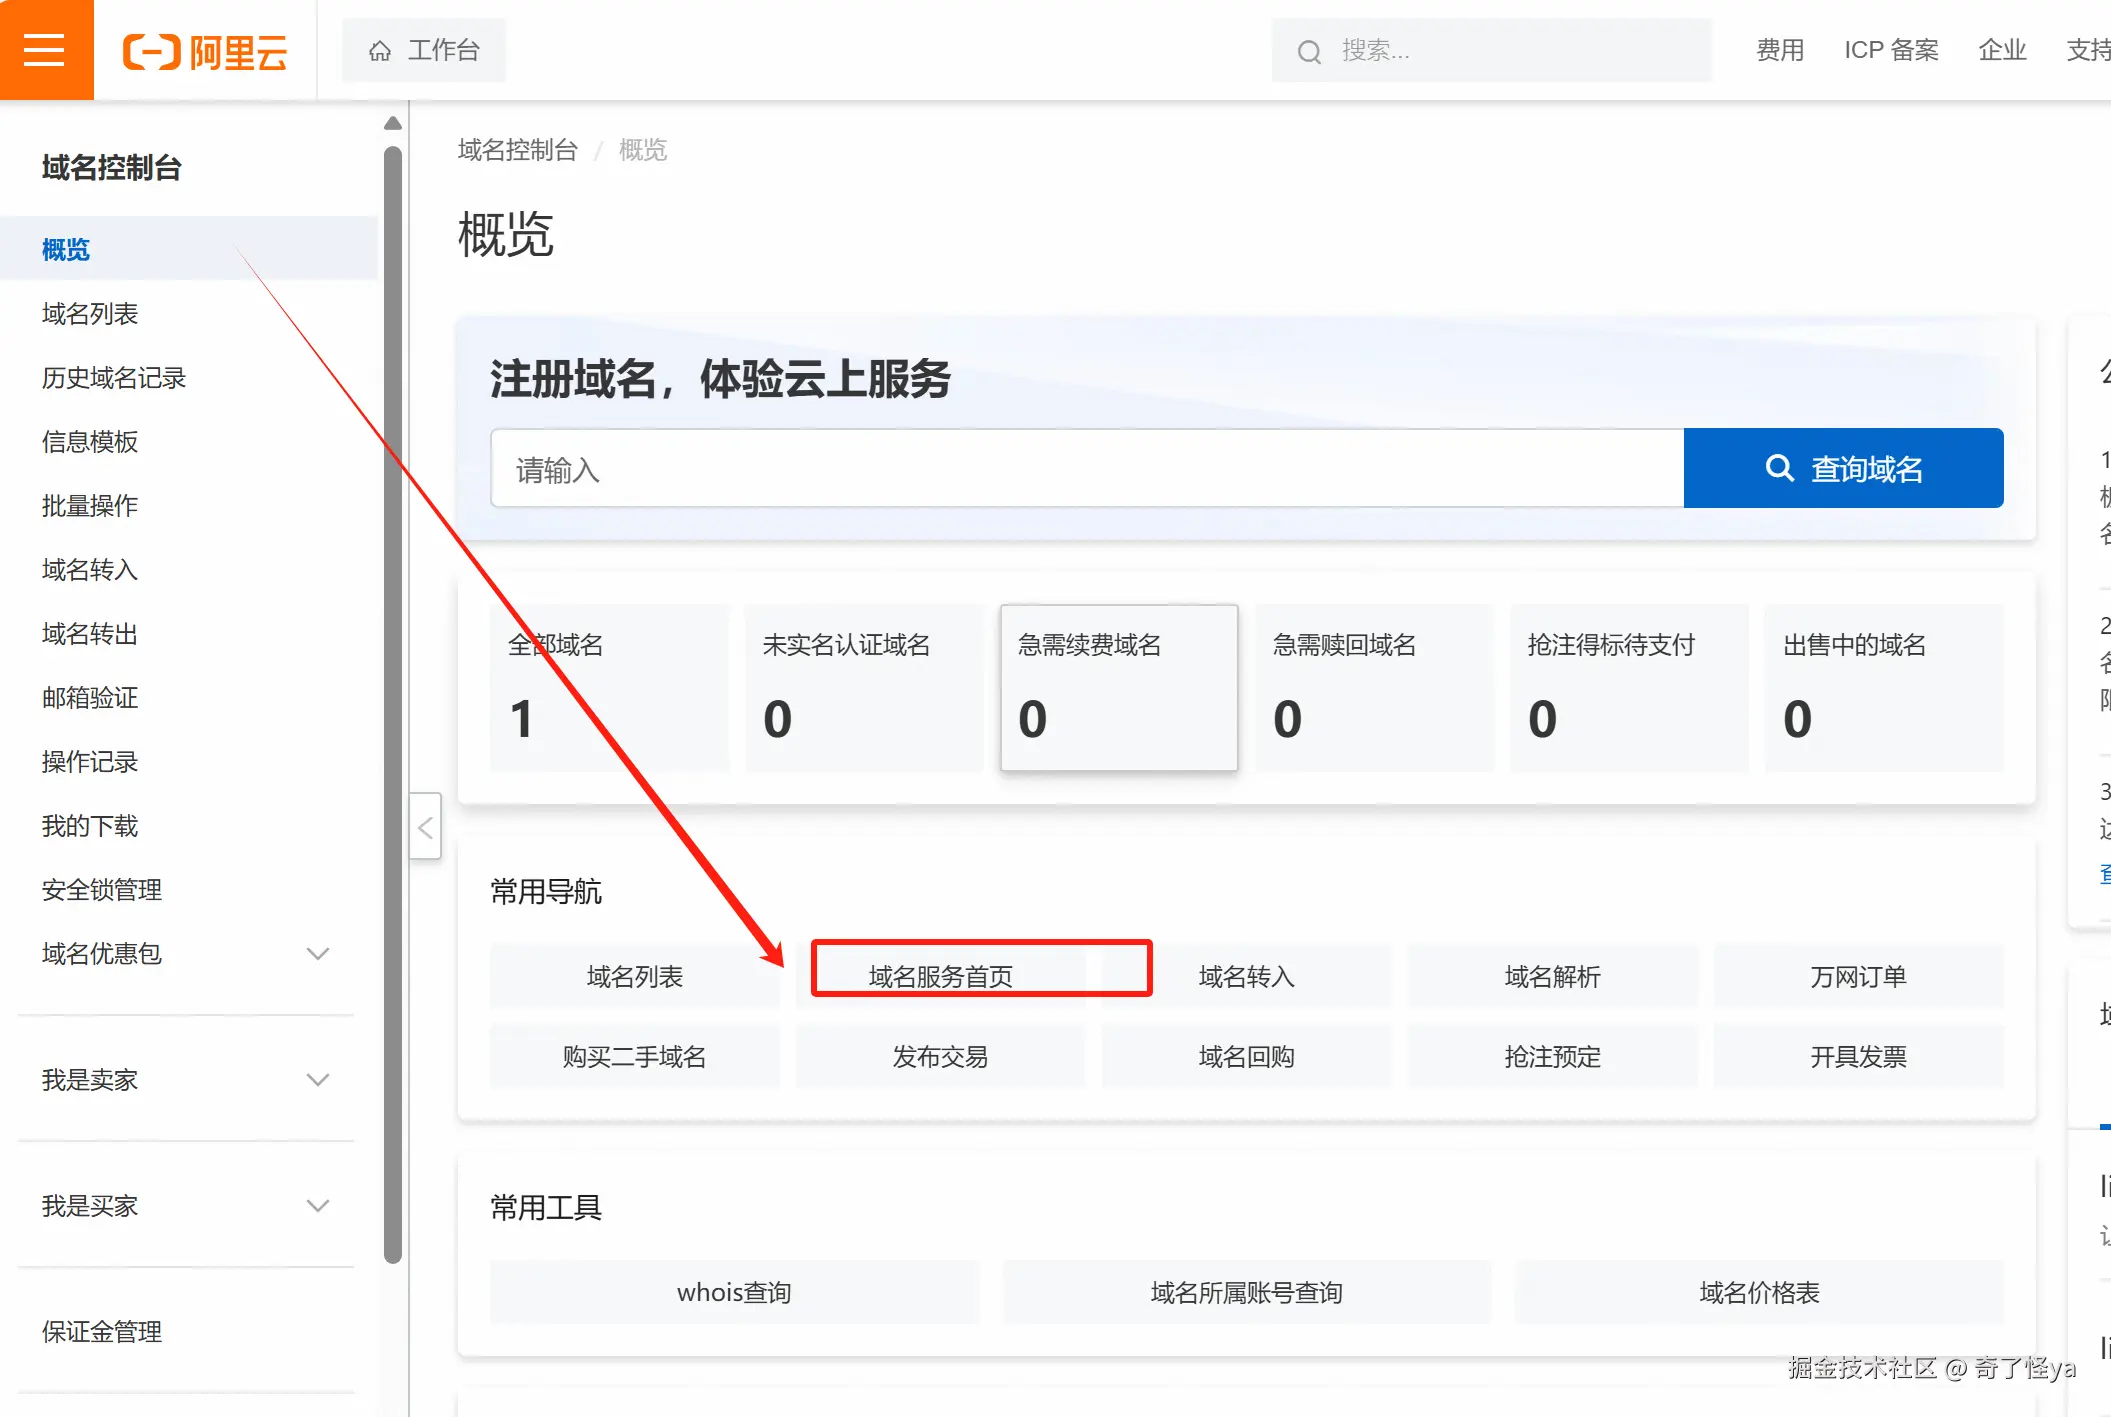Image resolution: width=2111 pixels, height=1417 pixels.
Task: Click the magnifier icon in top search
Action: pos(1309,52)
